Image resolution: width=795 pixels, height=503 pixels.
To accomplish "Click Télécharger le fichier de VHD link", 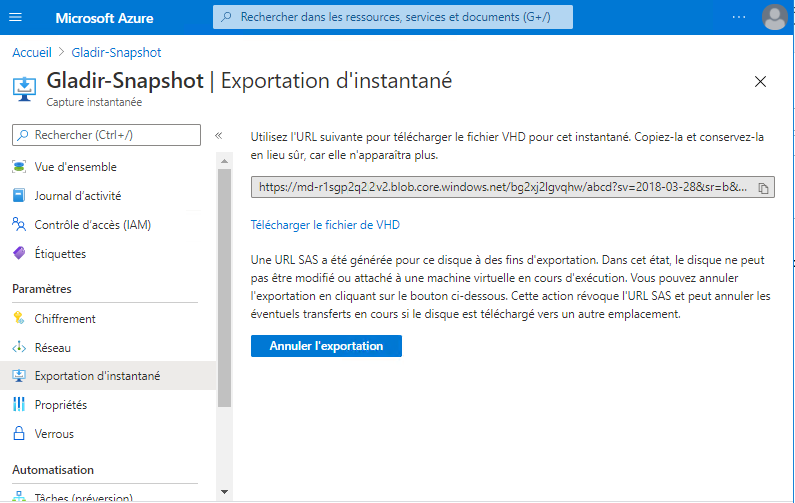I will [x=325, y=225].
